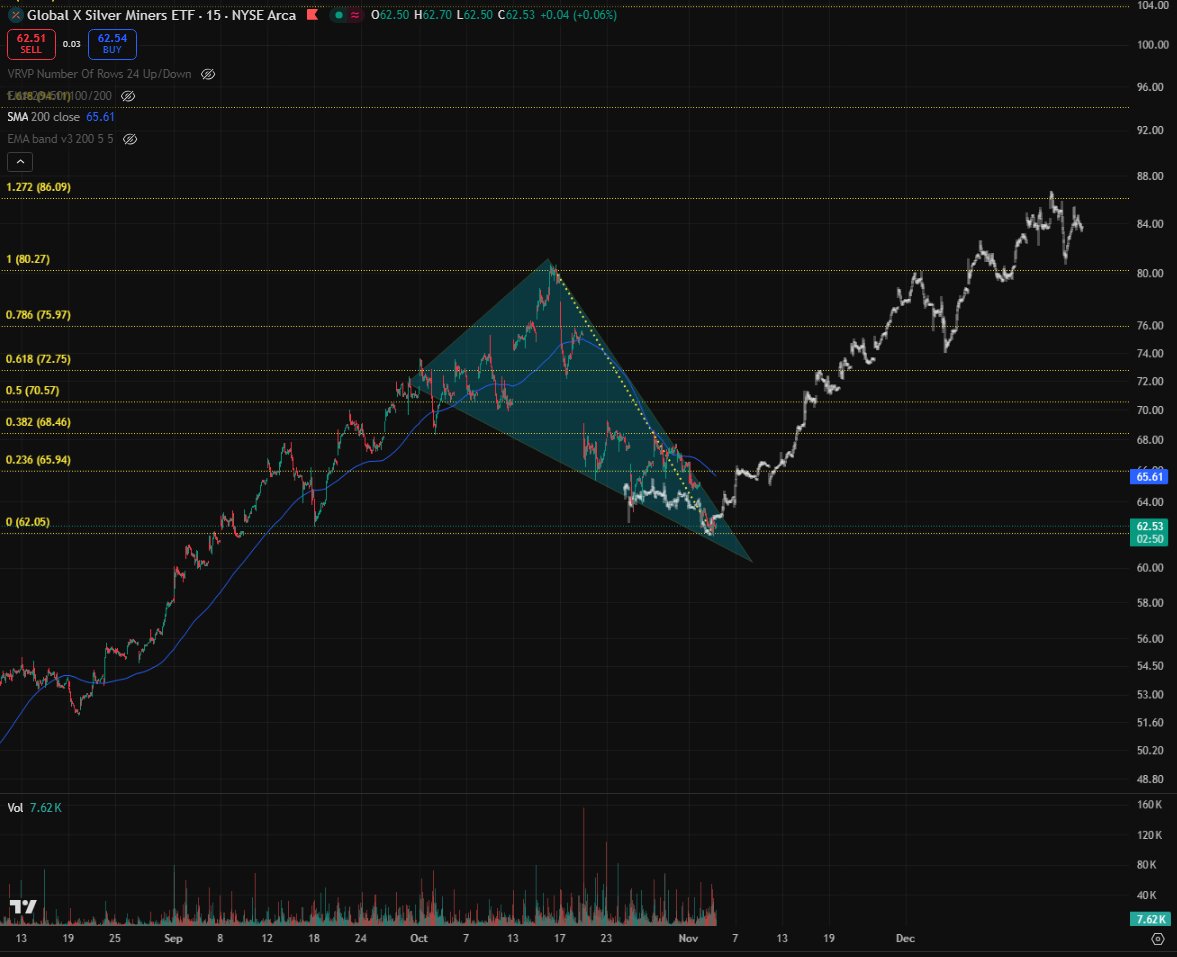Image resolution: width=1177 pixels, height=957 pixels.
Task: Click the blue BUY 62.54 button
Action: pos(112,44)
